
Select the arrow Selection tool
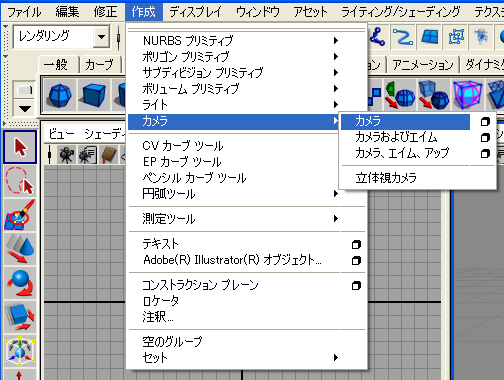pos(20,147)
